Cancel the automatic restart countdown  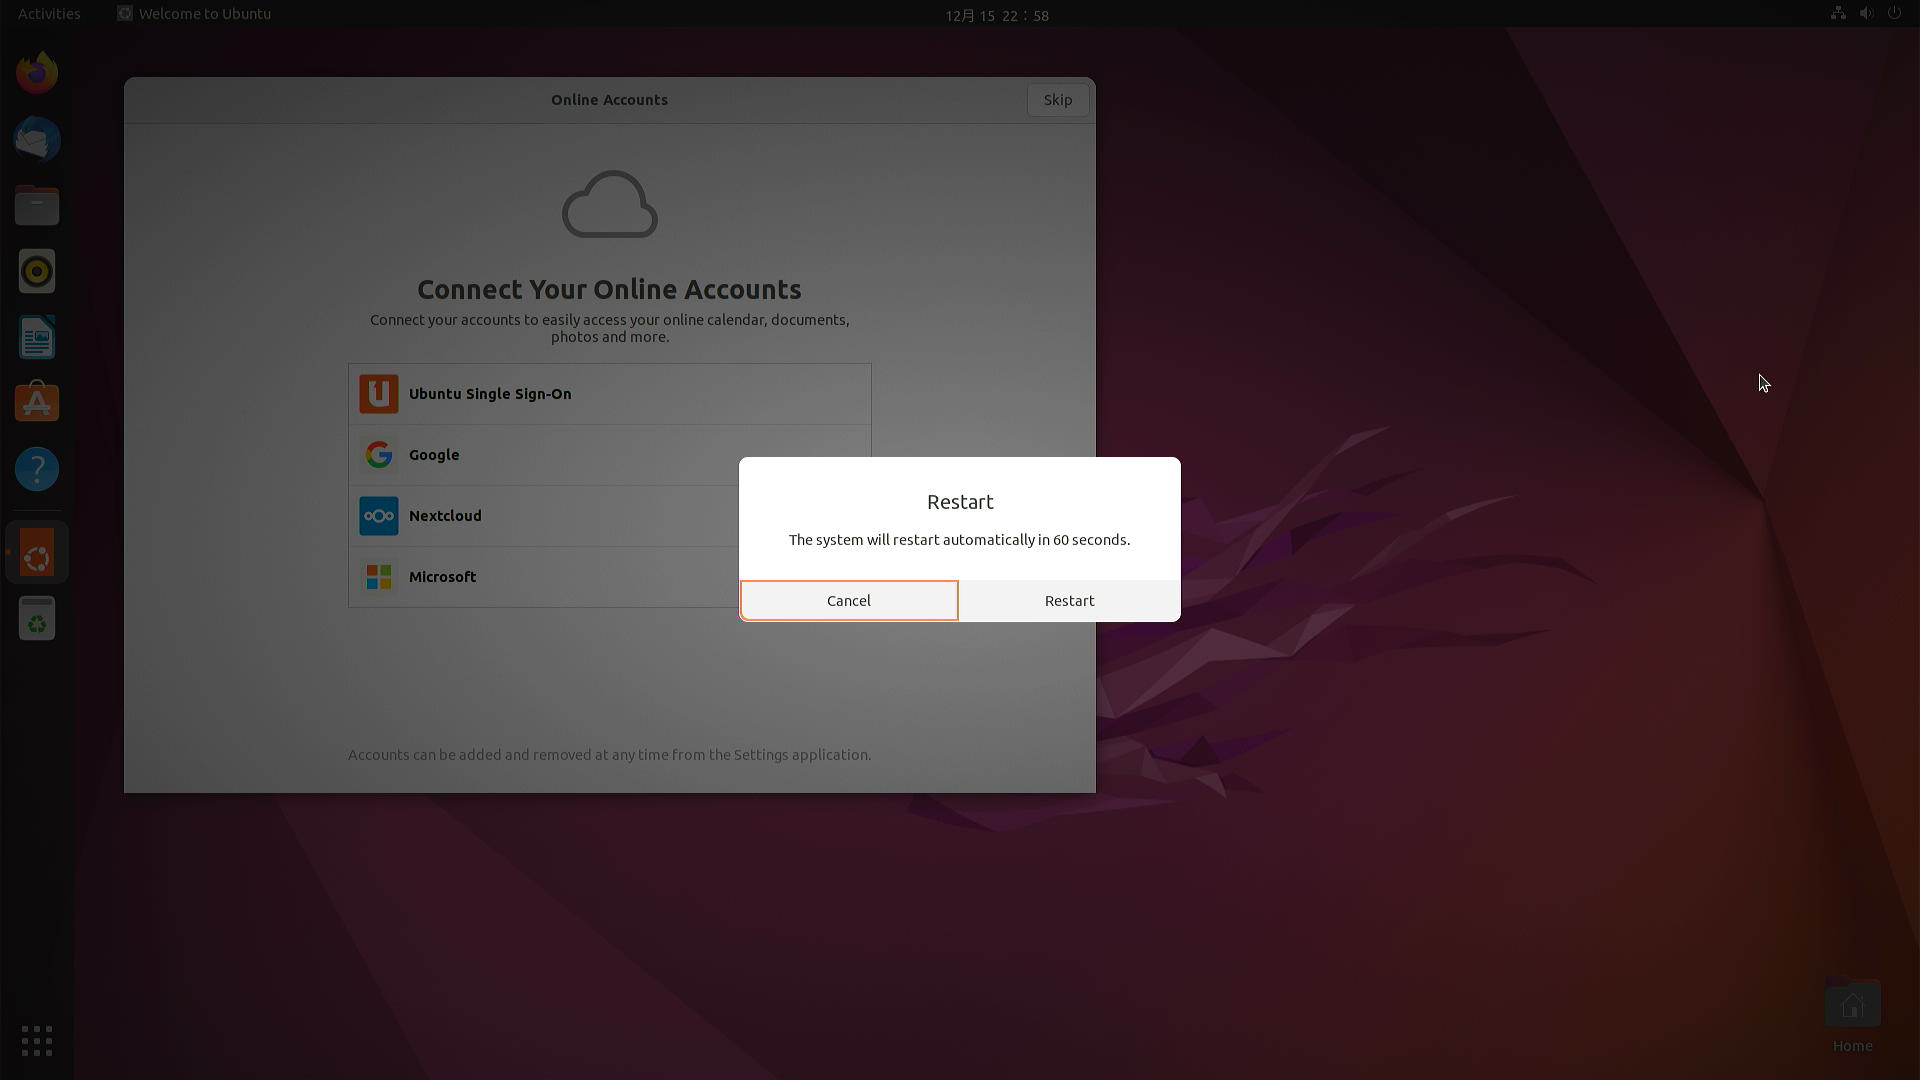[x=848, y=600]
